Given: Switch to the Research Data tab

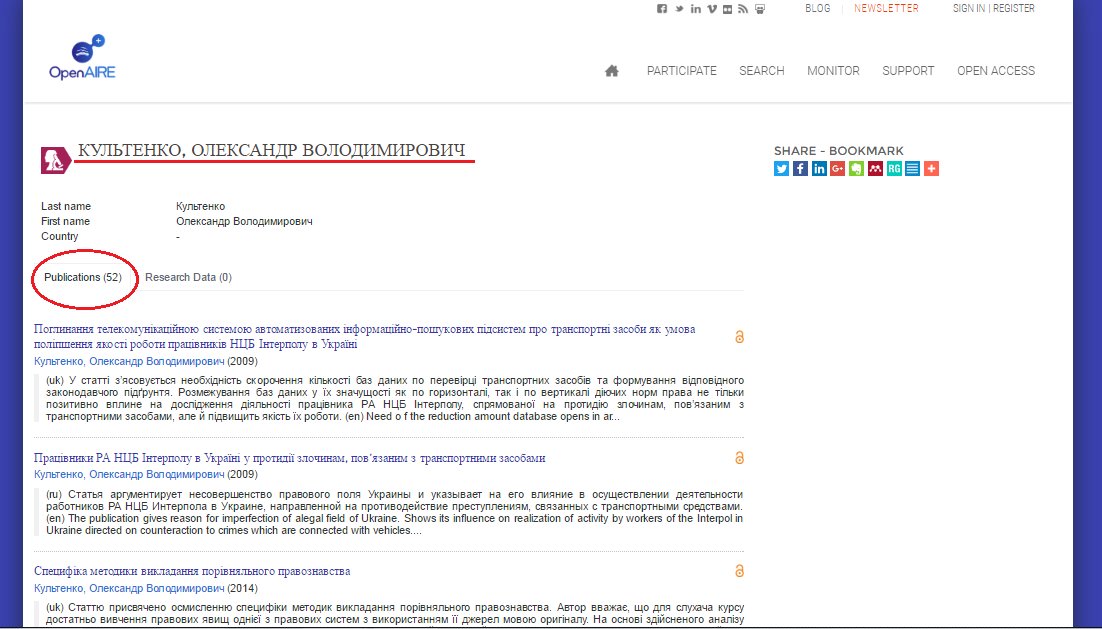Looking at the screenshot, I should click(188, 277).
